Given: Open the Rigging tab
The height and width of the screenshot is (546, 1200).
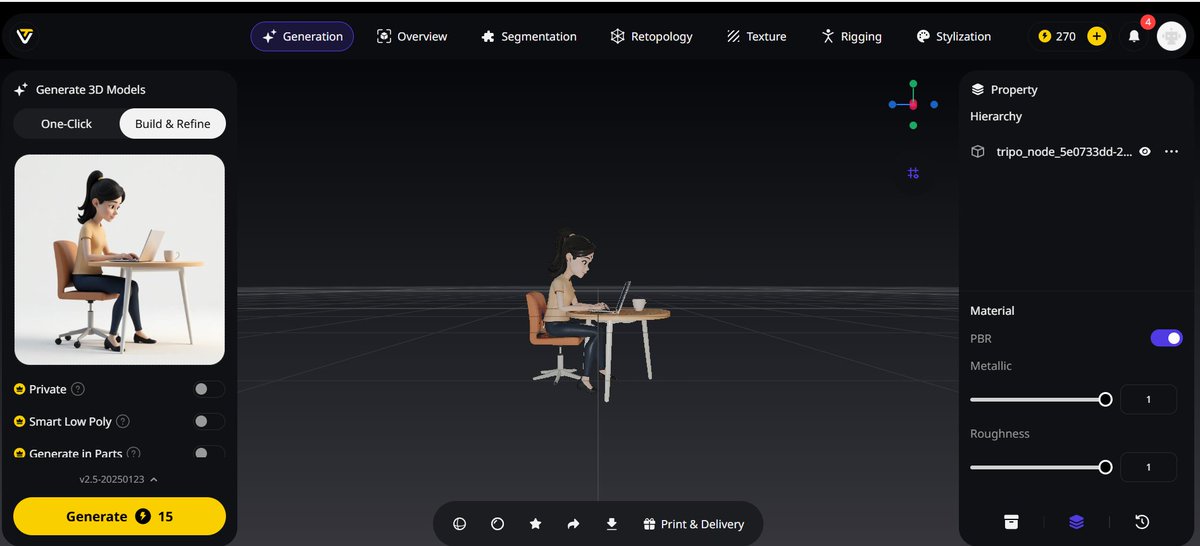Looking at the screenshot, I should point(851,36).
